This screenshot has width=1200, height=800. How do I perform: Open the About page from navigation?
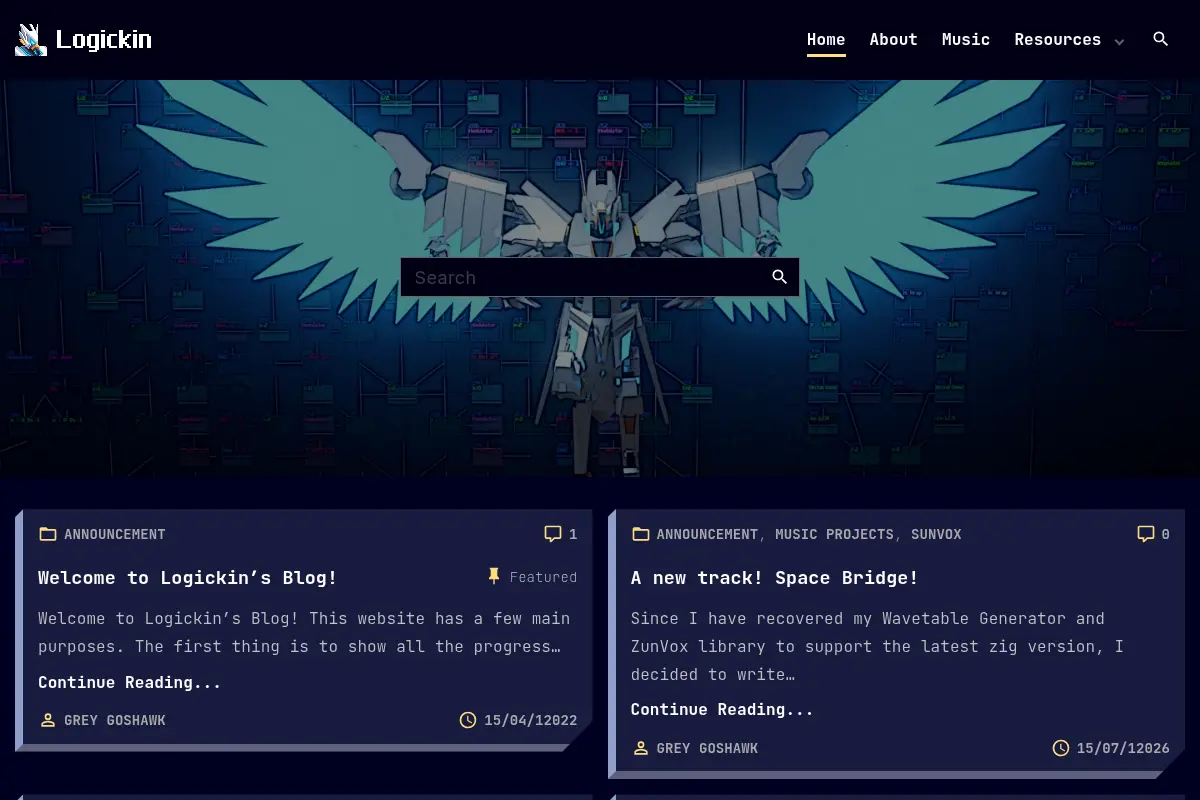pos(893,40)
